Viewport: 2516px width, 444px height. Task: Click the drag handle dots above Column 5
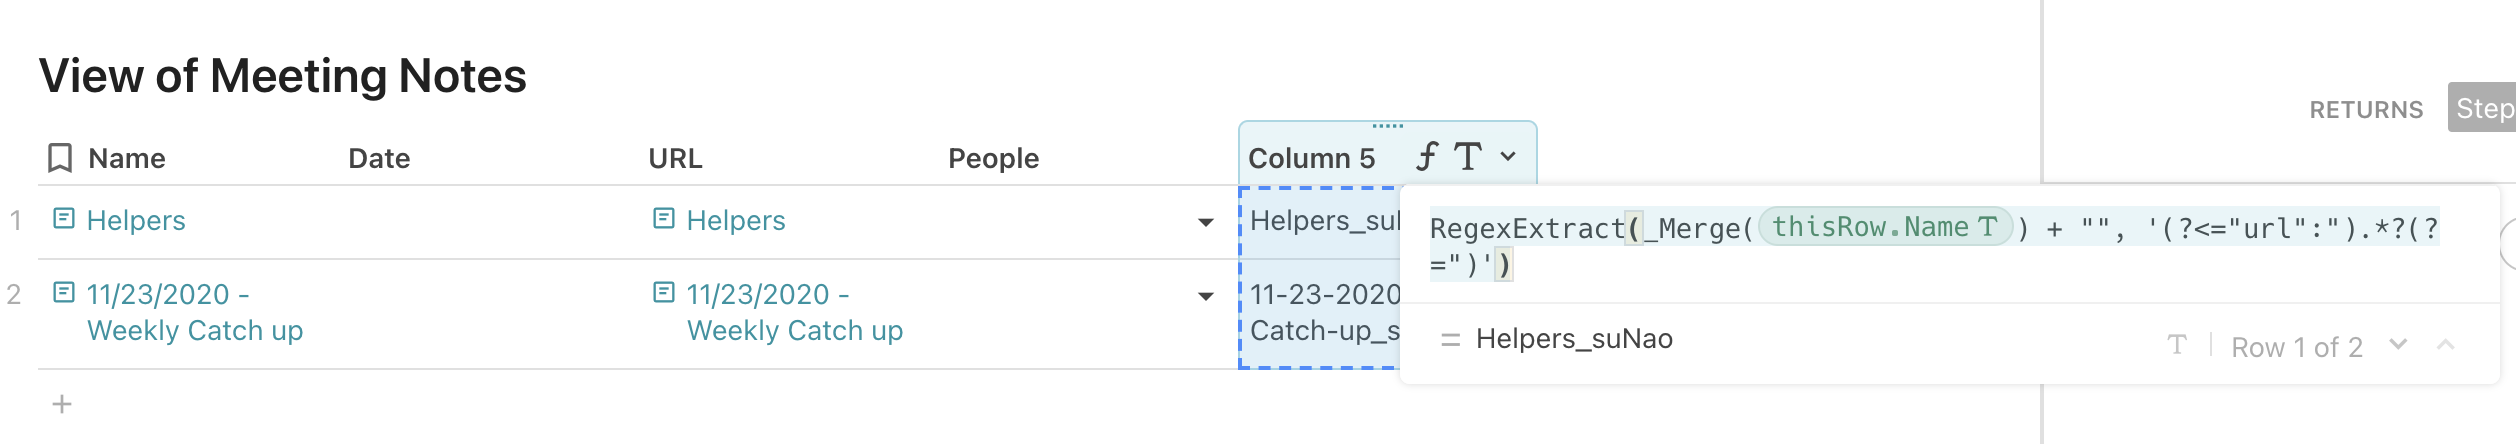click(x=1387, y=127)
